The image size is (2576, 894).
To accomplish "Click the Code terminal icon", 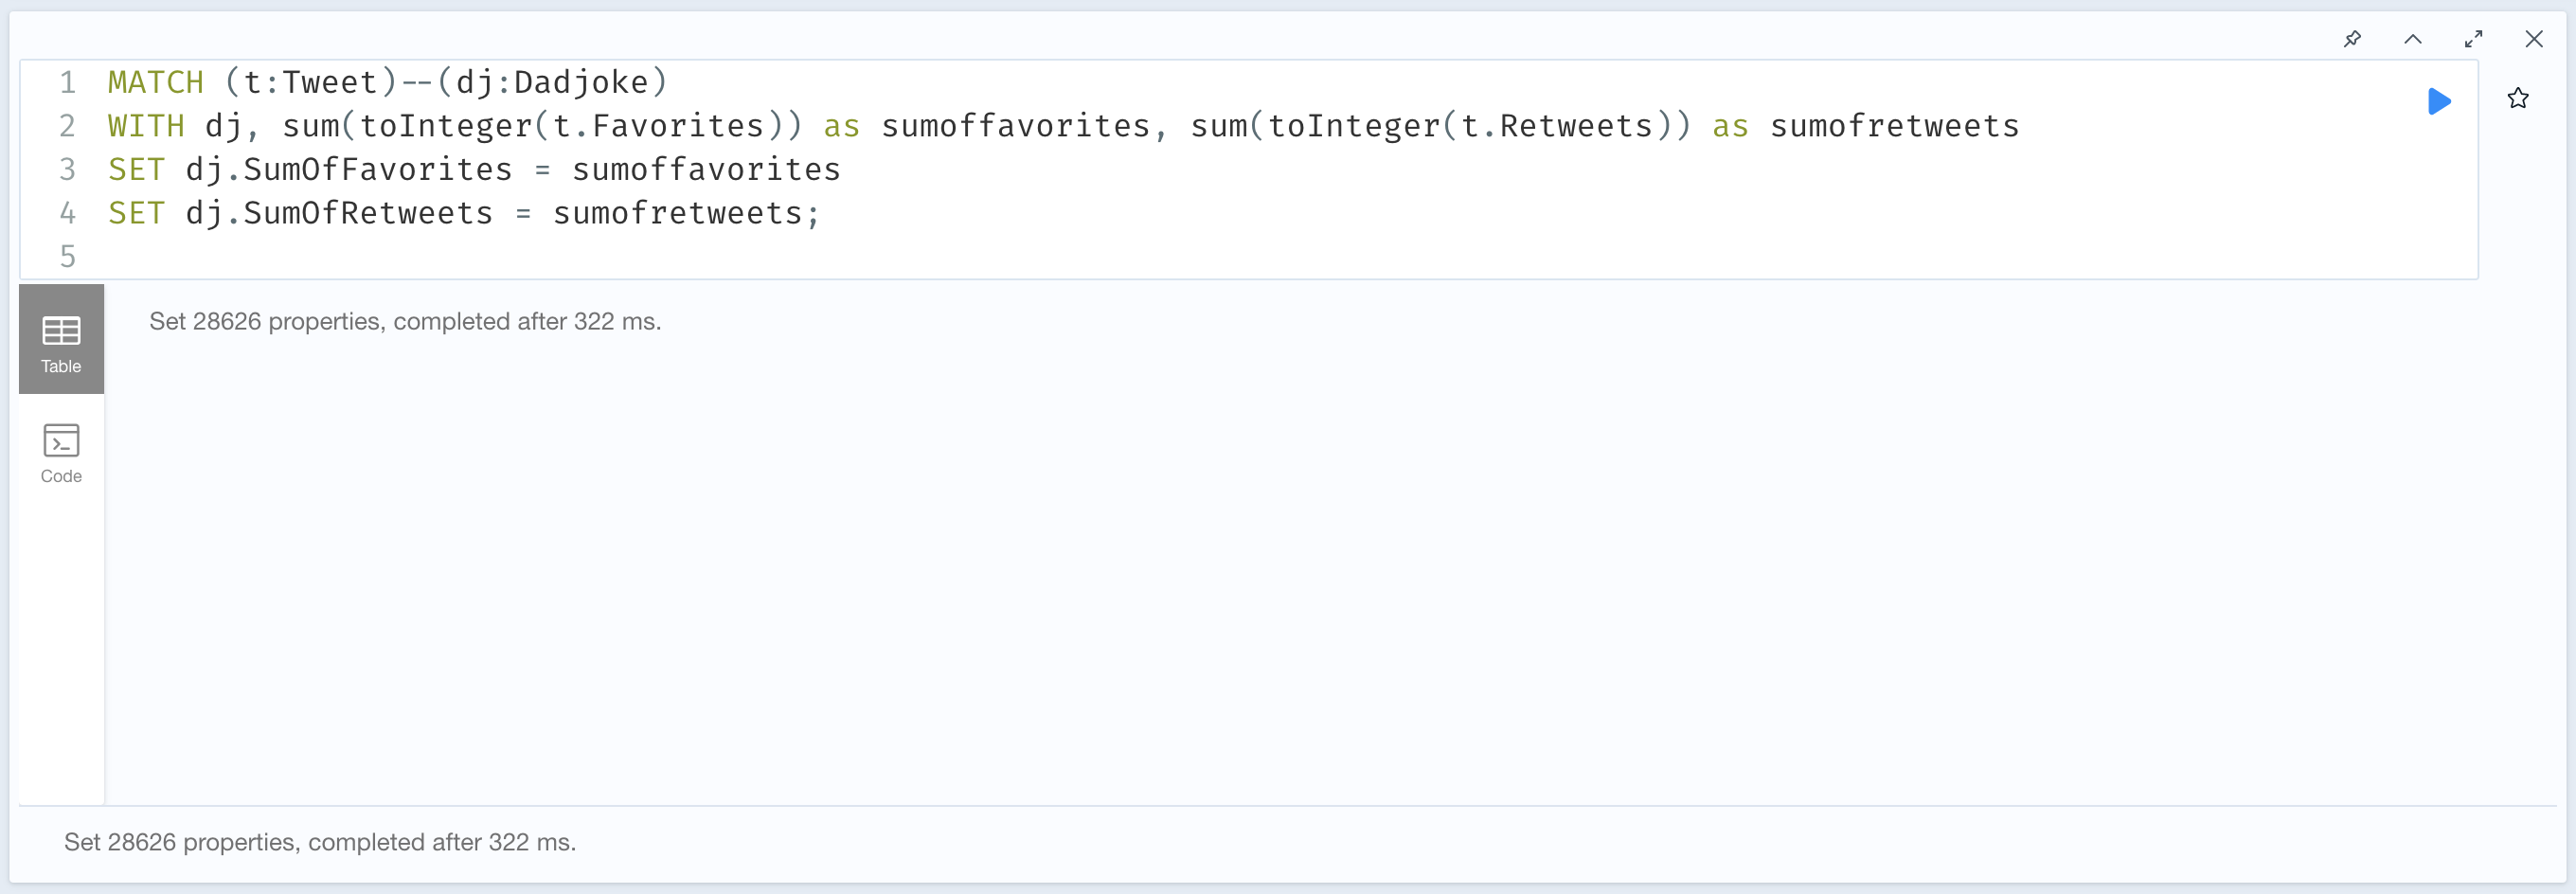I will click(x=61, y=440).
